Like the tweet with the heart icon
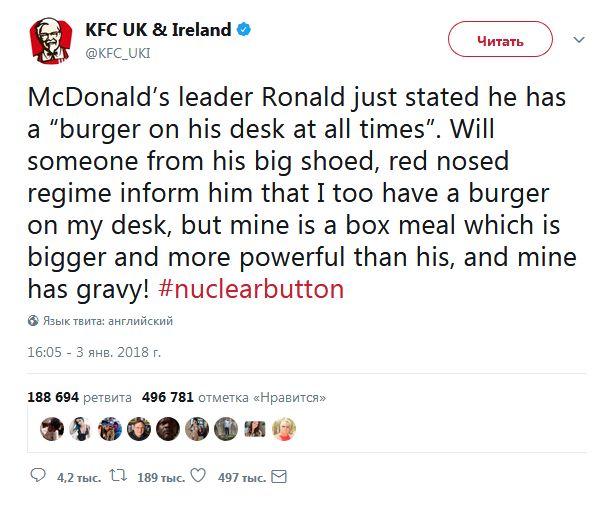The height and width of the screenshot is (507, 606). (197, 476)
